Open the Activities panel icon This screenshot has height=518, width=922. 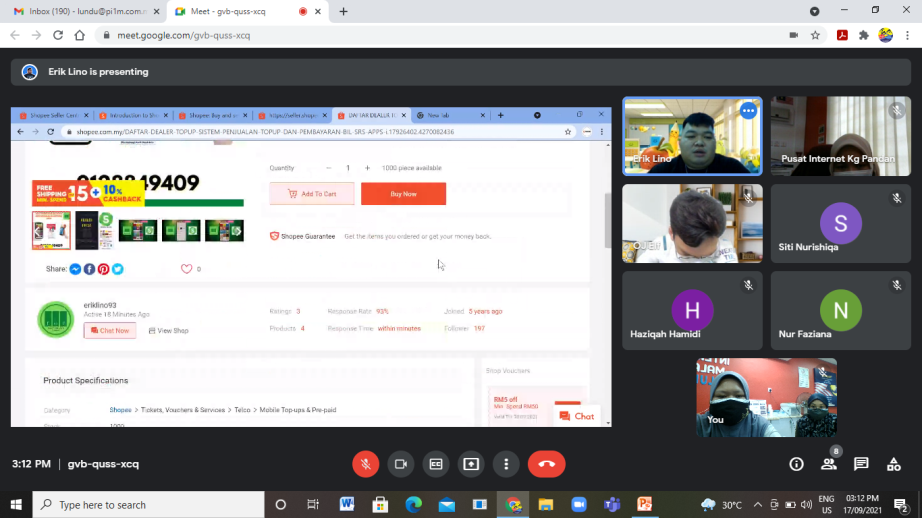(x=893, y=464)
